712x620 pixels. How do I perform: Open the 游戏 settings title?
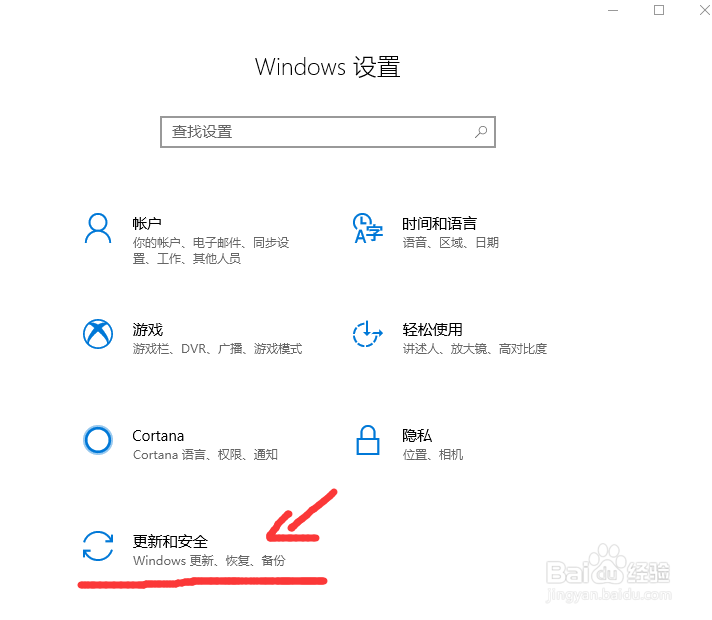click(148, 329)
